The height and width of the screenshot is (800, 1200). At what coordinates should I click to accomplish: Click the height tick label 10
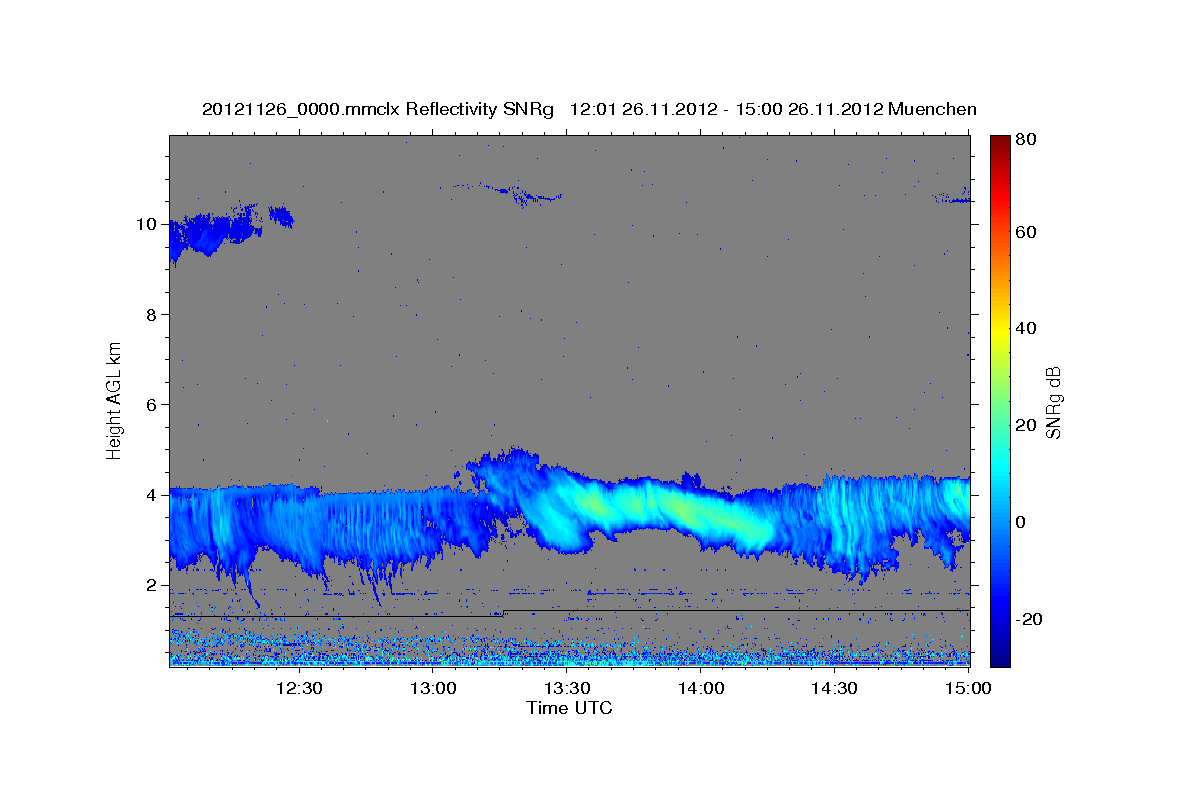[x=146, y=224]
